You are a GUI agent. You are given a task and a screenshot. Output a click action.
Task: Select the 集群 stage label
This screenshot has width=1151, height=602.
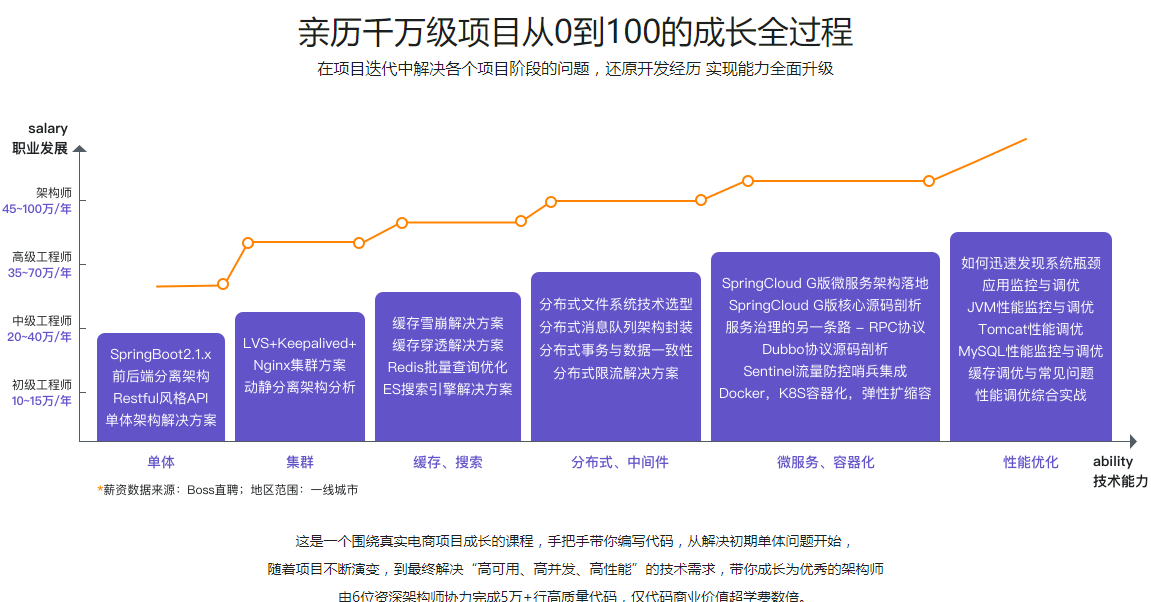click(x=299, y=463)
